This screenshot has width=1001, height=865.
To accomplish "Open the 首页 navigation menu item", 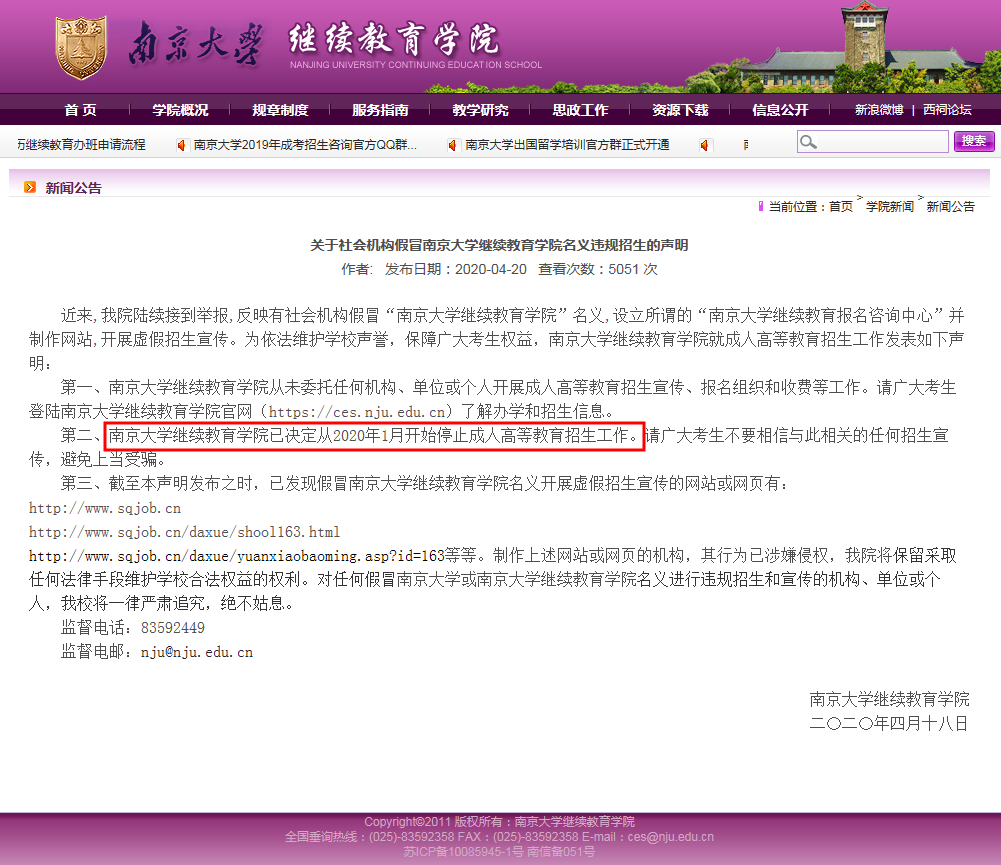I will pyautogui.click(x=80, y=110).
